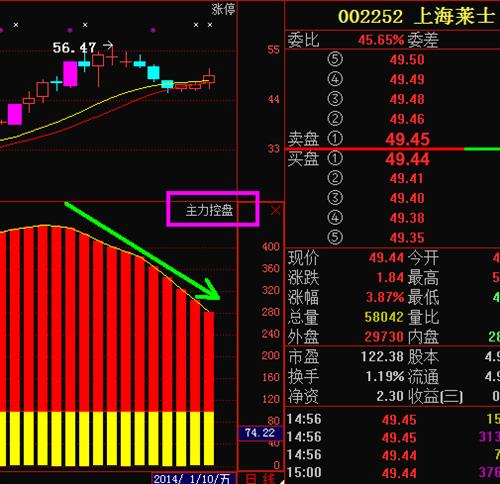
Task: Click the large magenta candlestick
Action: pyautogui.click(x=70, y=74)
